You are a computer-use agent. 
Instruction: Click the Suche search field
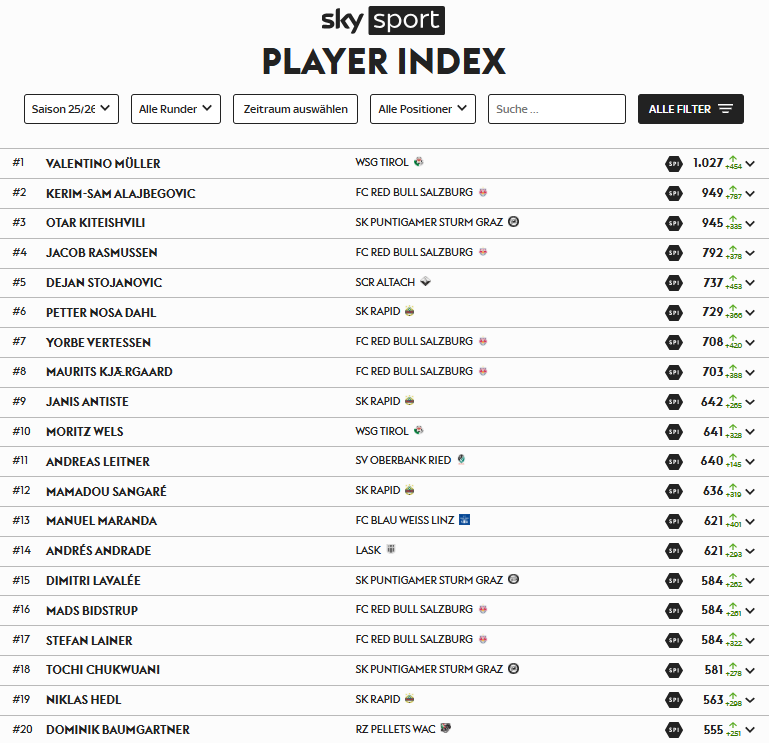[556, 109]
